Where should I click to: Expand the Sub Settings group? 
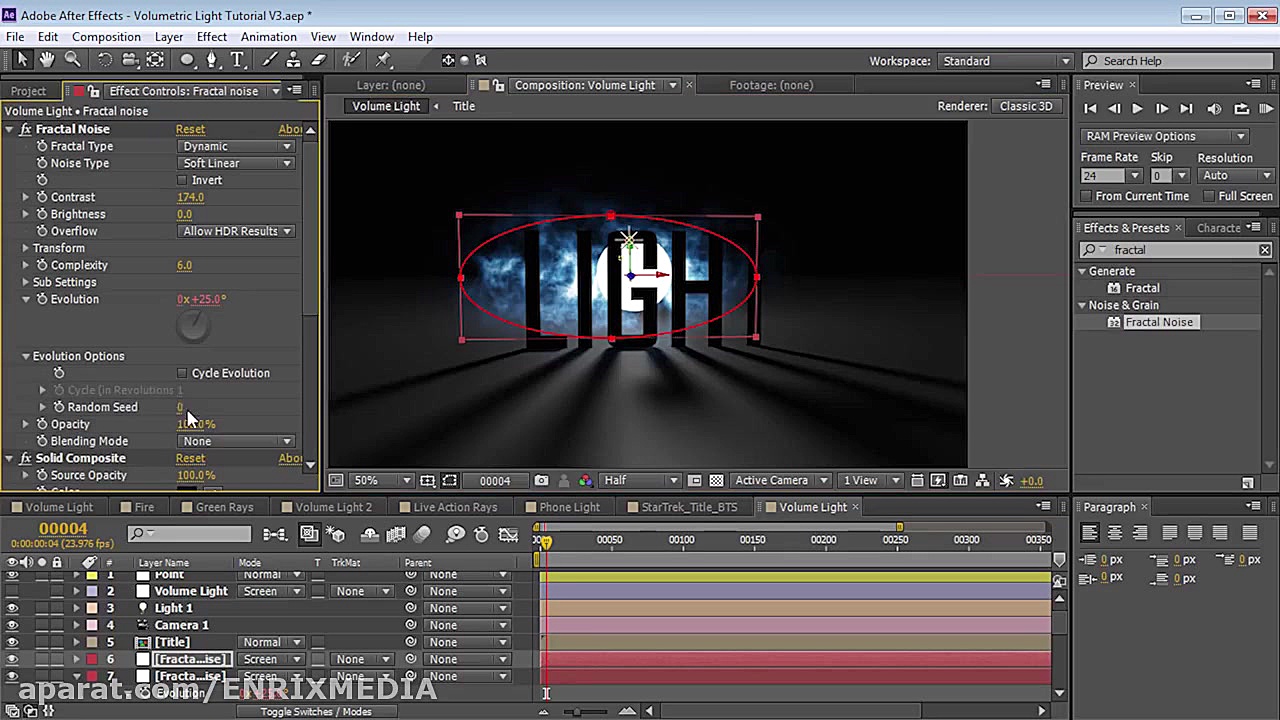26,282
